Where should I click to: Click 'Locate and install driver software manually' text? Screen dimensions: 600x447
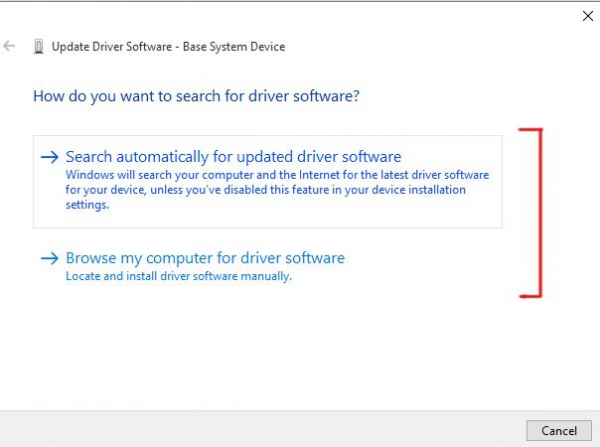179,276
